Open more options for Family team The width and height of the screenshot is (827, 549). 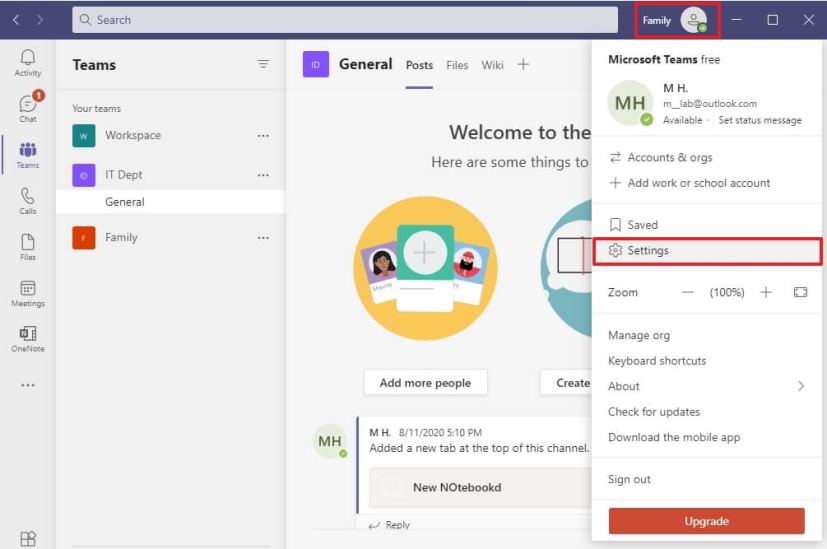[x=263, y=238]
